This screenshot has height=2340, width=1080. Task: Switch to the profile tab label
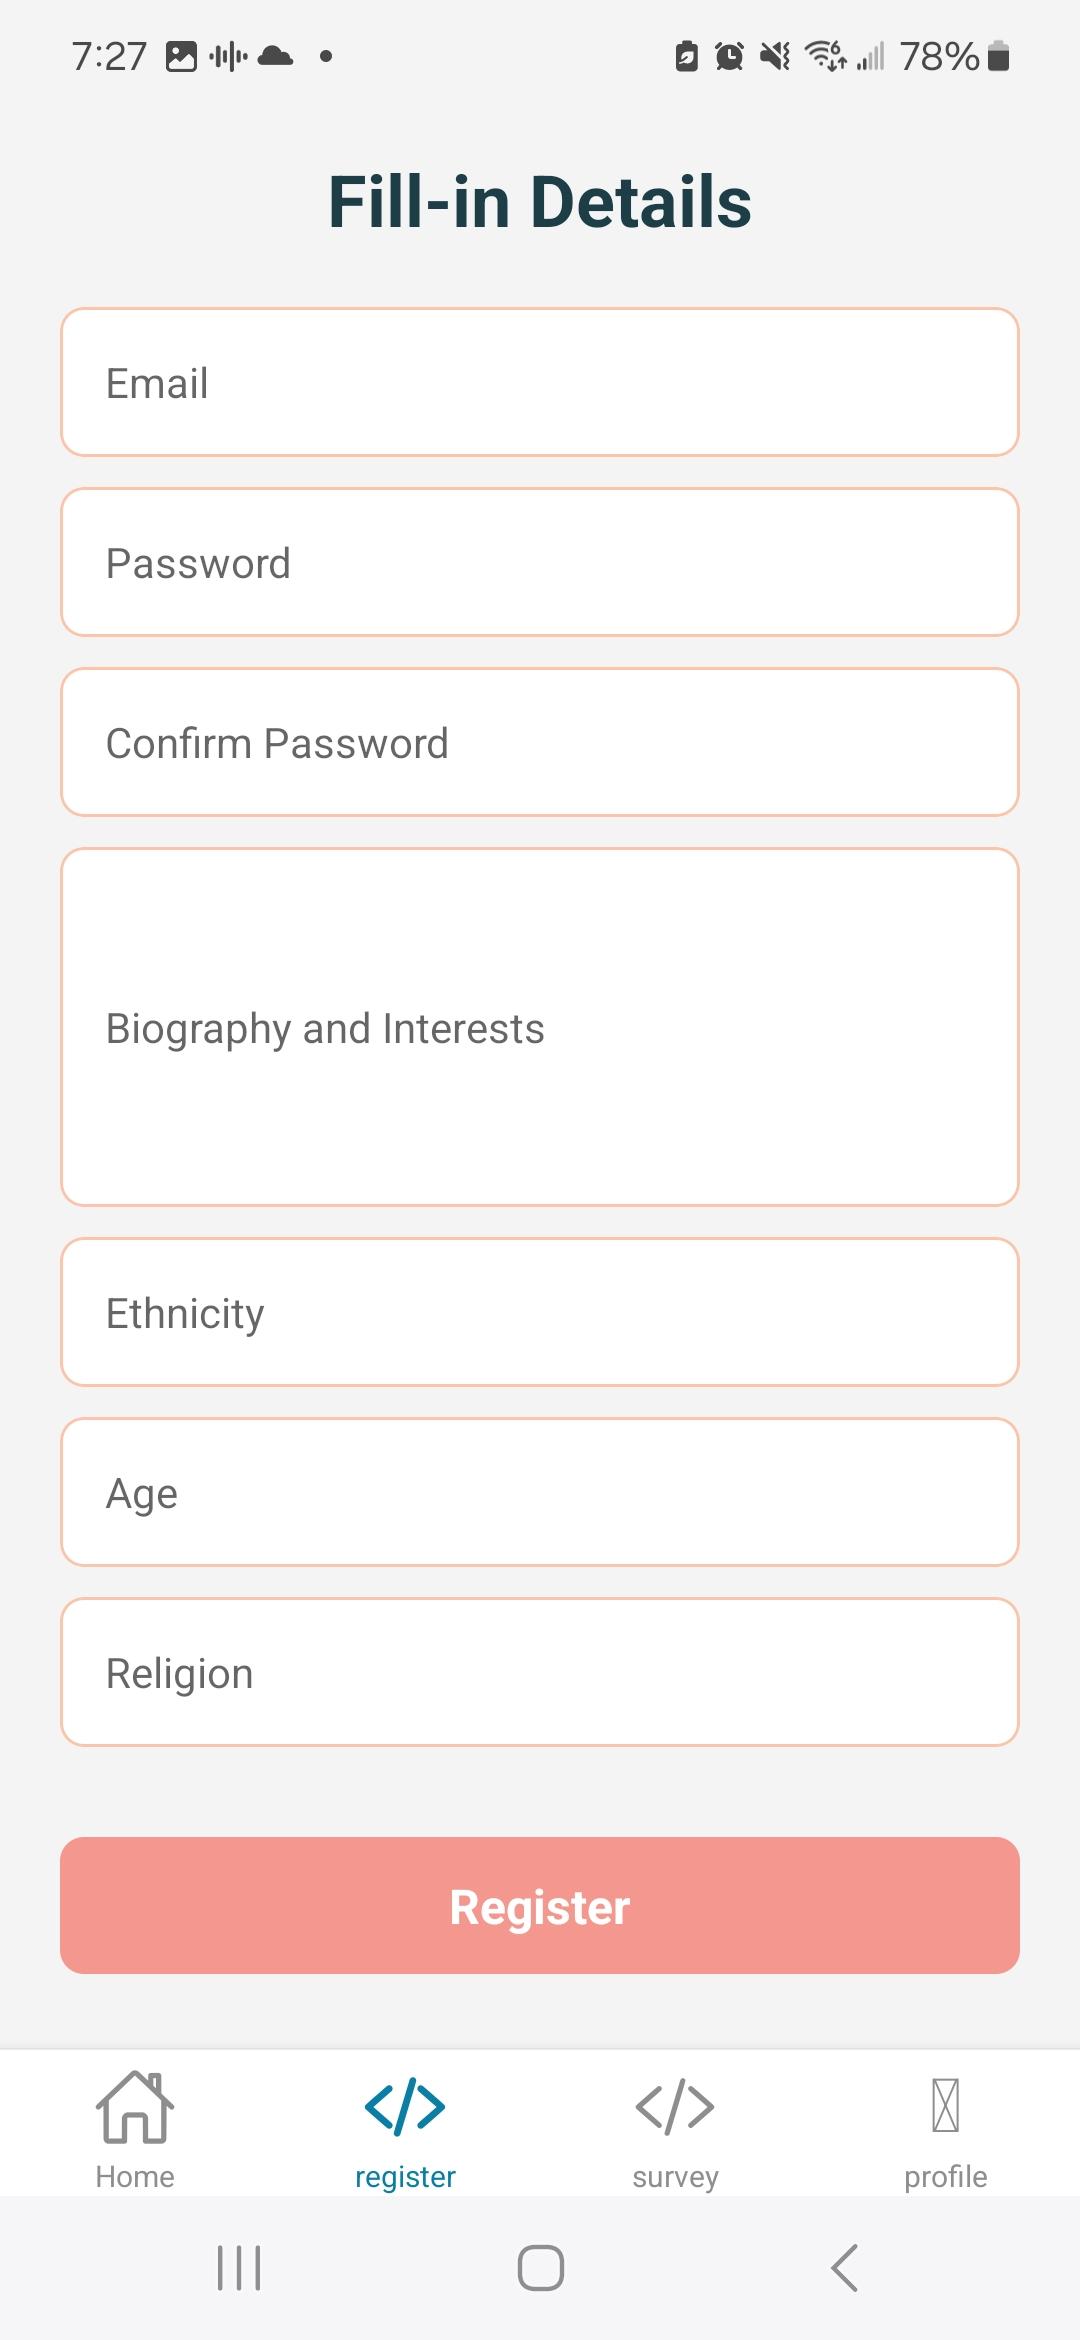(945, 2177)
